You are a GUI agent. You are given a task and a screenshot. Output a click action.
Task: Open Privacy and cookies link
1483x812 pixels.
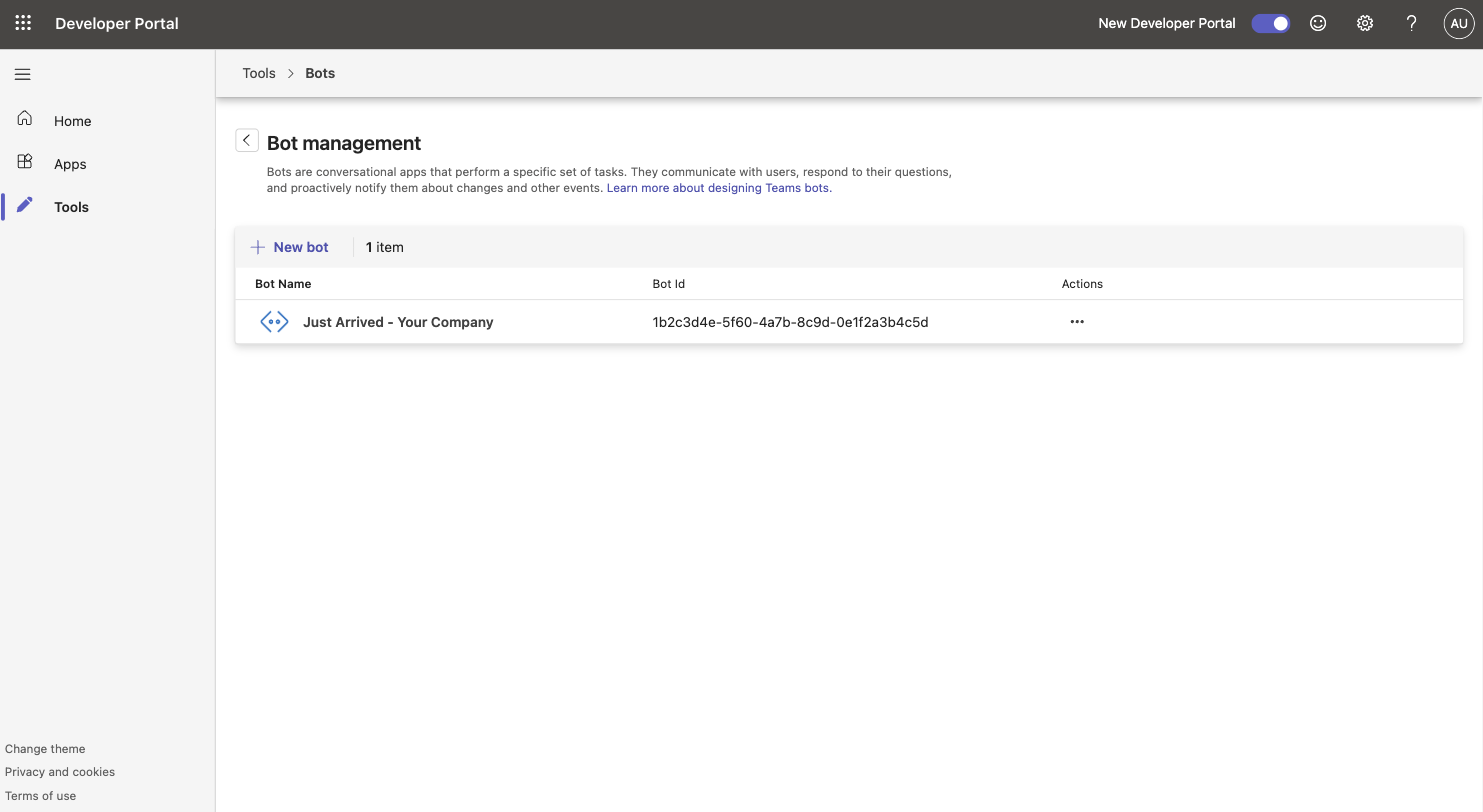(x=60, y=772)
